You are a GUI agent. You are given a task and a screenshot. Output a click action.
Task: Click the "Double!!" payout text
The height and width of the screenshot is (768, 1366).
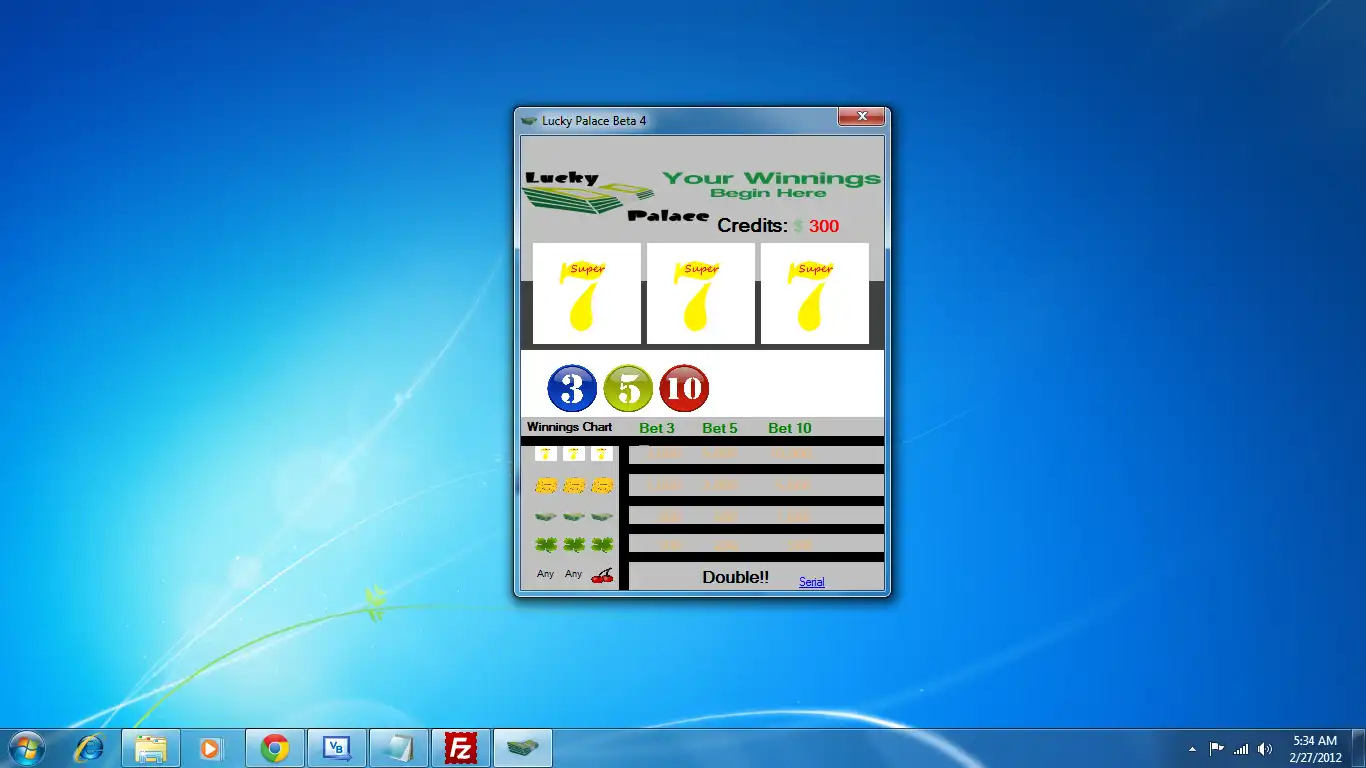[x=736, y=577]
